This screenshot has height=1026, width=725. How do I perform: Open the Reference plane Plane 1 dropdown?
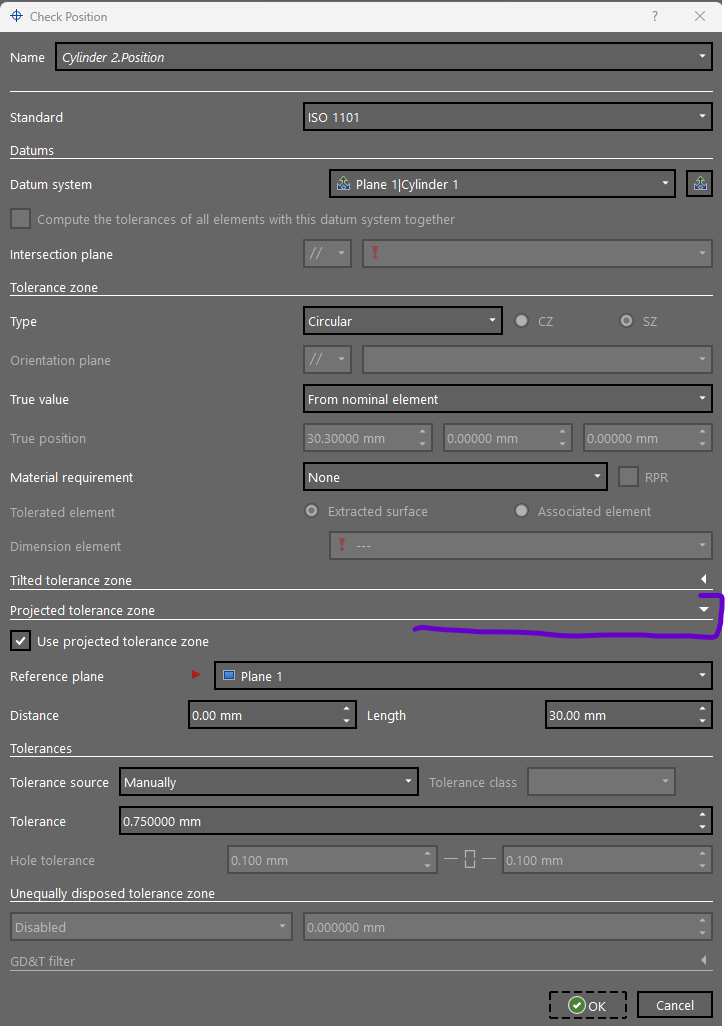click(463, 677)
